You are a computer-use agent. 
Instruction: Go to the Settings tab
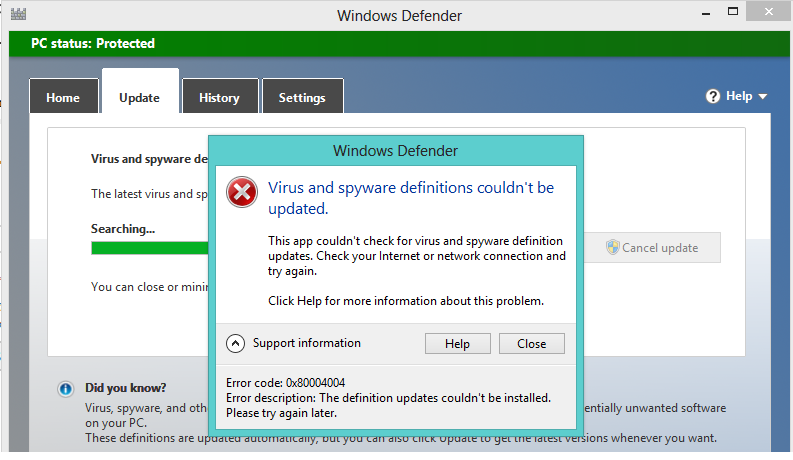pyautogui.click(x=302, y=96)
